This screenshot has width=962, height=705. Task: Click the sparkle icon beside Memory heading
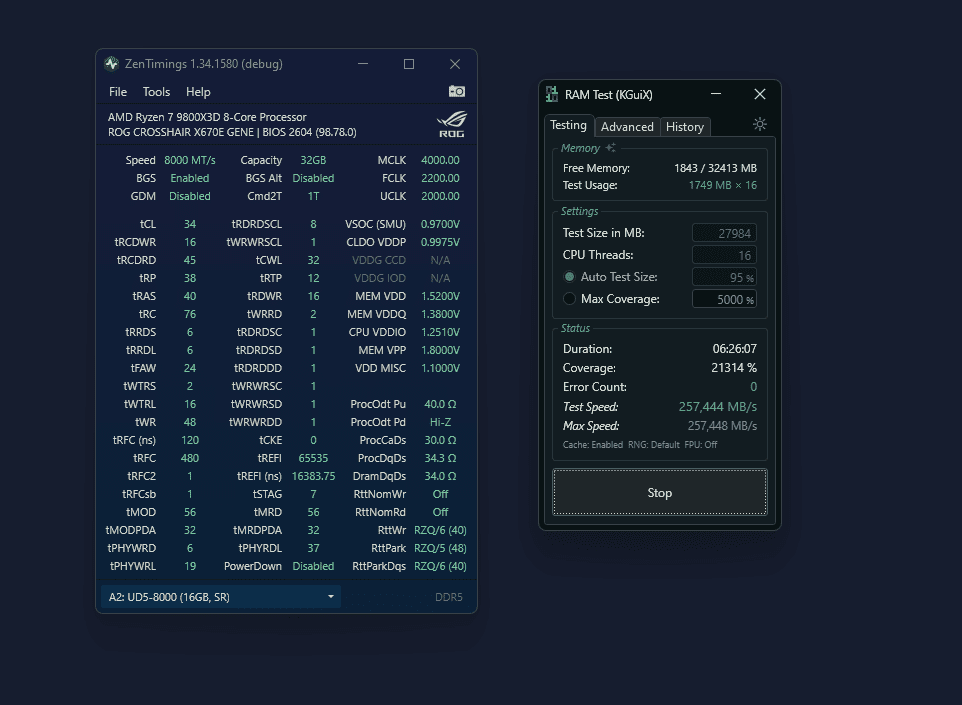click(x=610, y=148)
